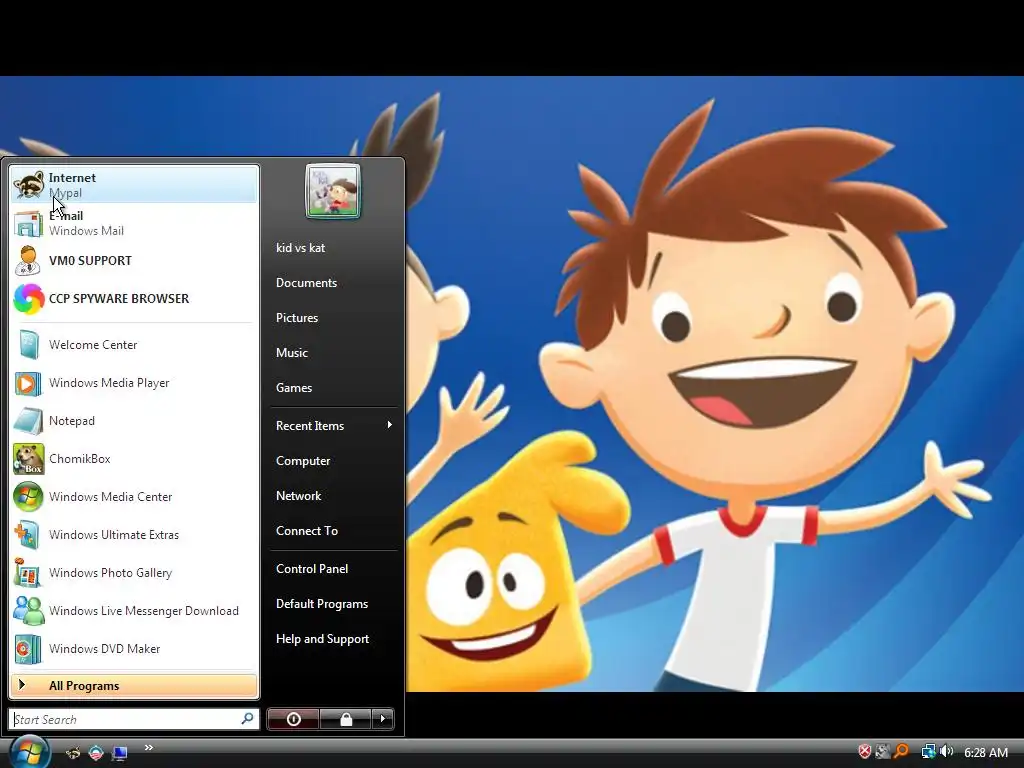Image resolution: width=1024 pixels, height=768 pixels.
Task: Select Connect To in Start menu
Action: (334, 531)
